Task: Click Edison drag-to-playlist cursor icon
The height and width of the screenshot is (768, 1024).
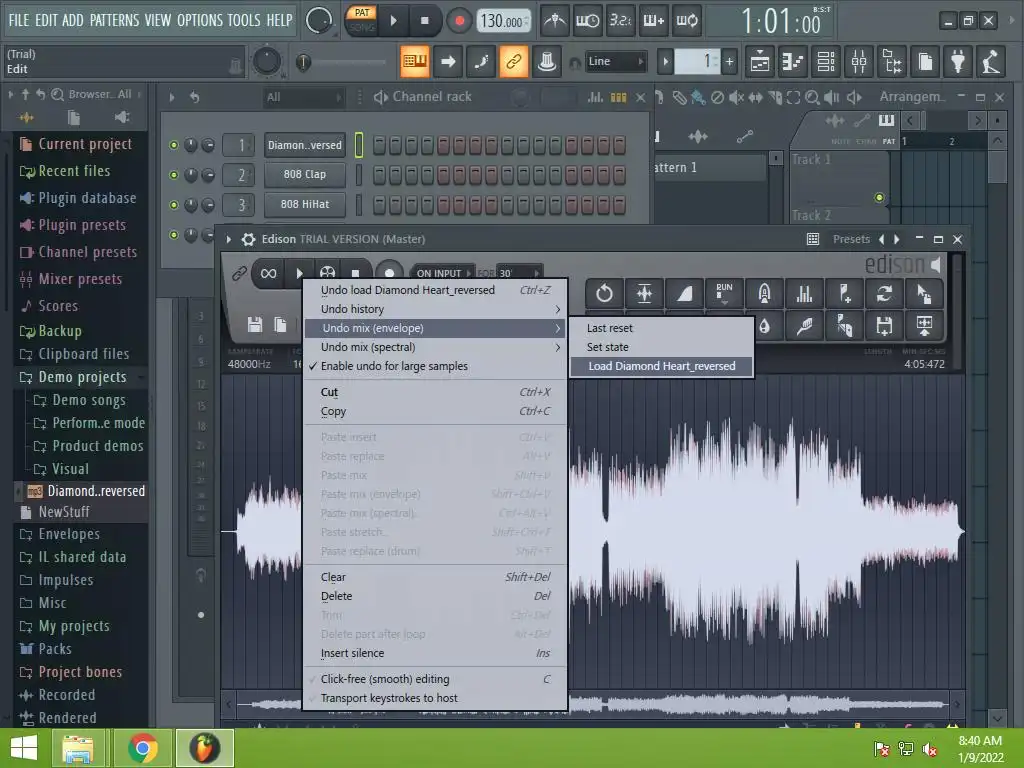Action: point(924,294)
